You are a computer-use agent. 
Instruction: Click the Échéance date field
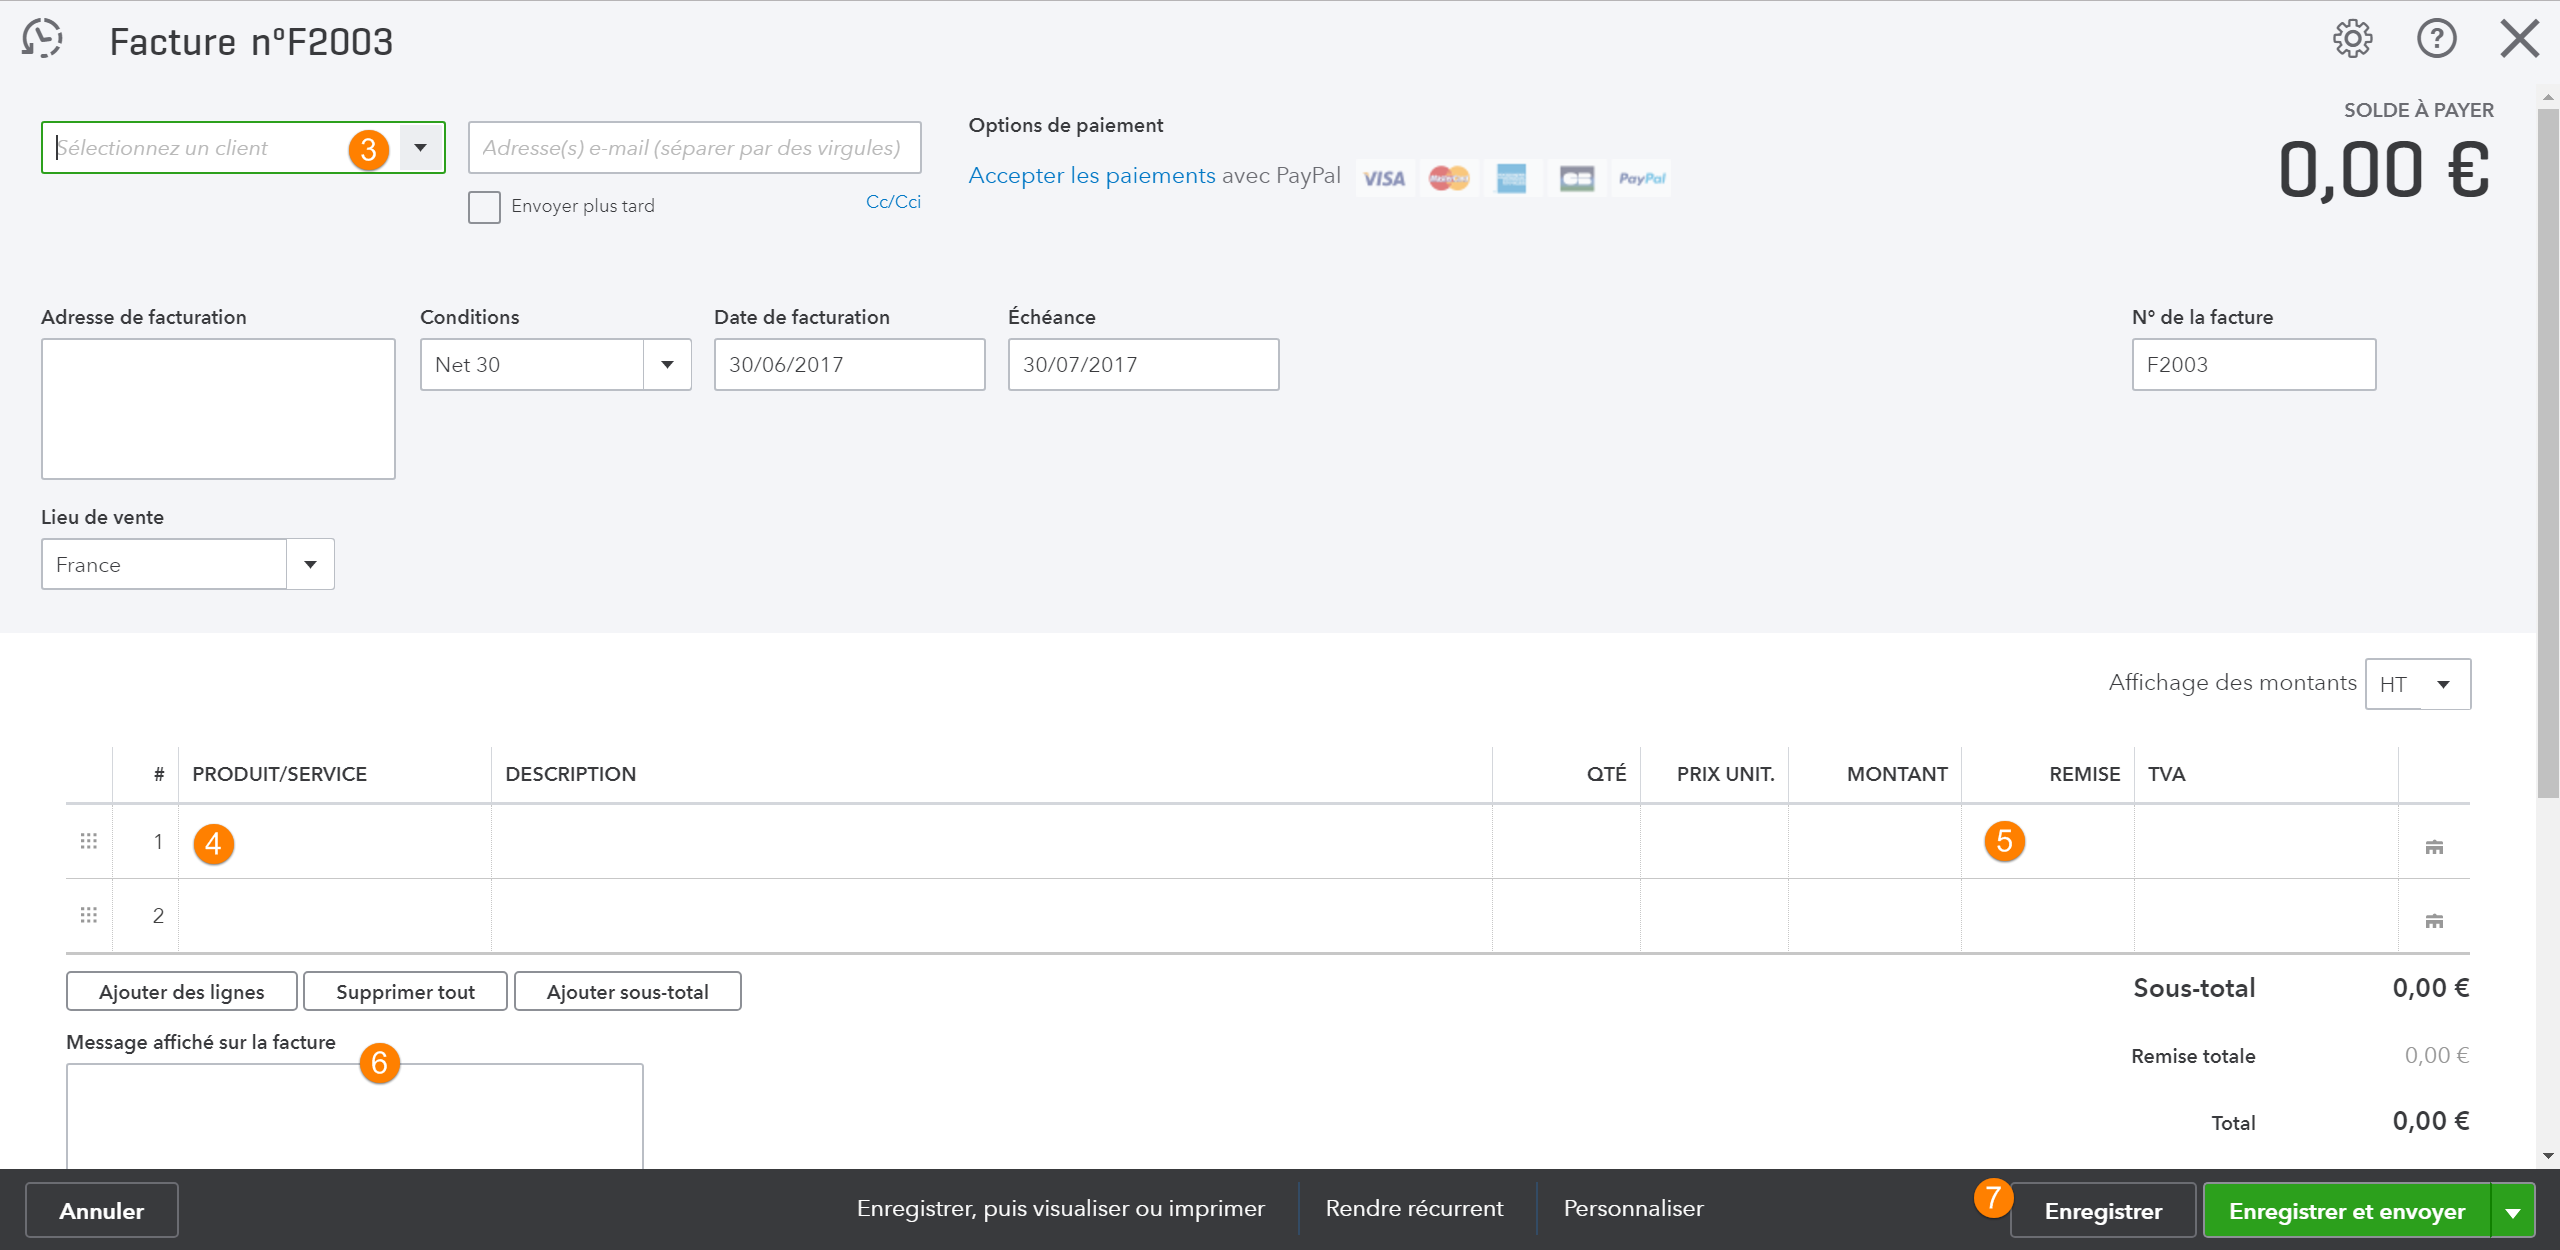click(x=1143, y=365)
